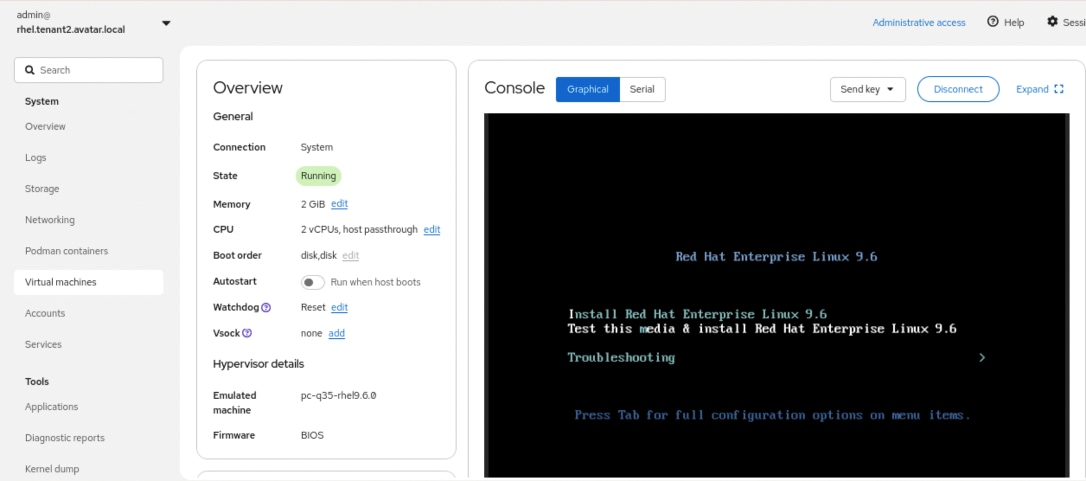
Task: Open Applications under Tools
Action: [51, 407]
